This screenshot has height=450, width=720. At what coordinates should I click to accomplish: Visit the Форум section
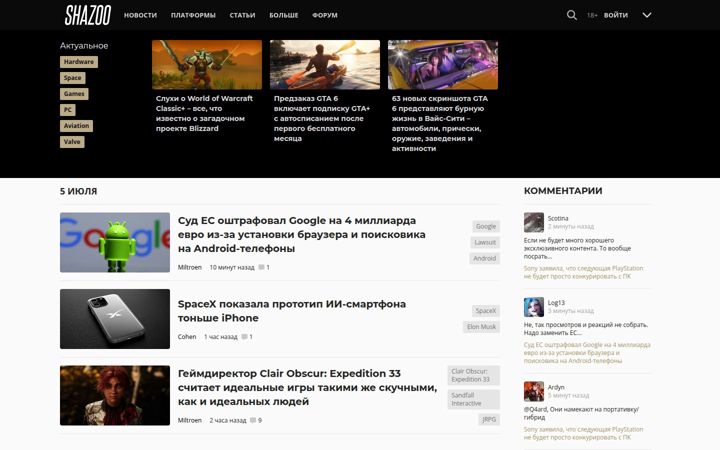[x=325, y=15]
